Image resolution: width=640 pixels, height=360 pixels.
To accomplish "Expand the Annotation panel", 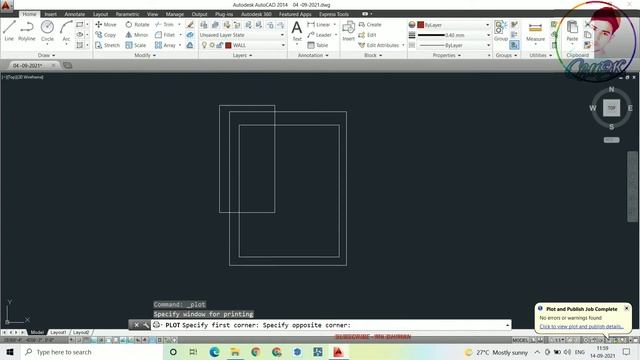I will (x=313, y=55).
